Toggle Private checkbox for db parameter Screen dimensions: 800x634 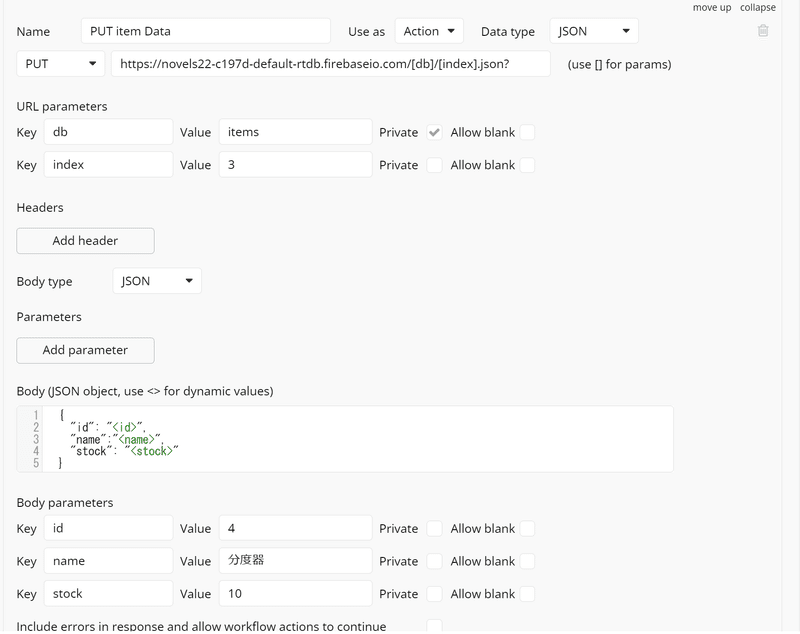[x=434, y=133]
